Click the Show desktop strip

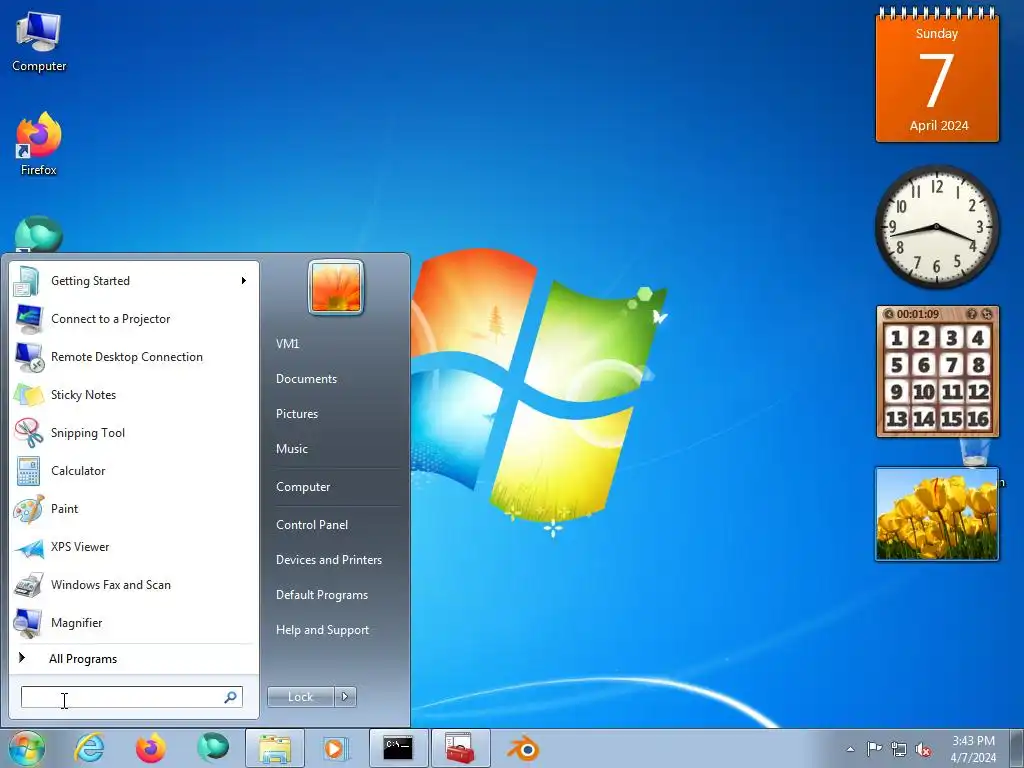tap(1017, 748)
